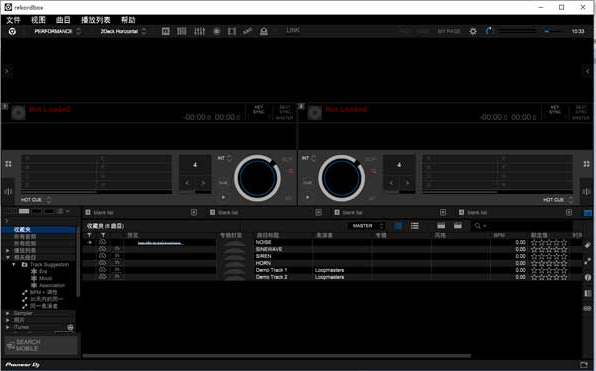Click the rekordbox logo icon in toolbar

click(12, 31)
